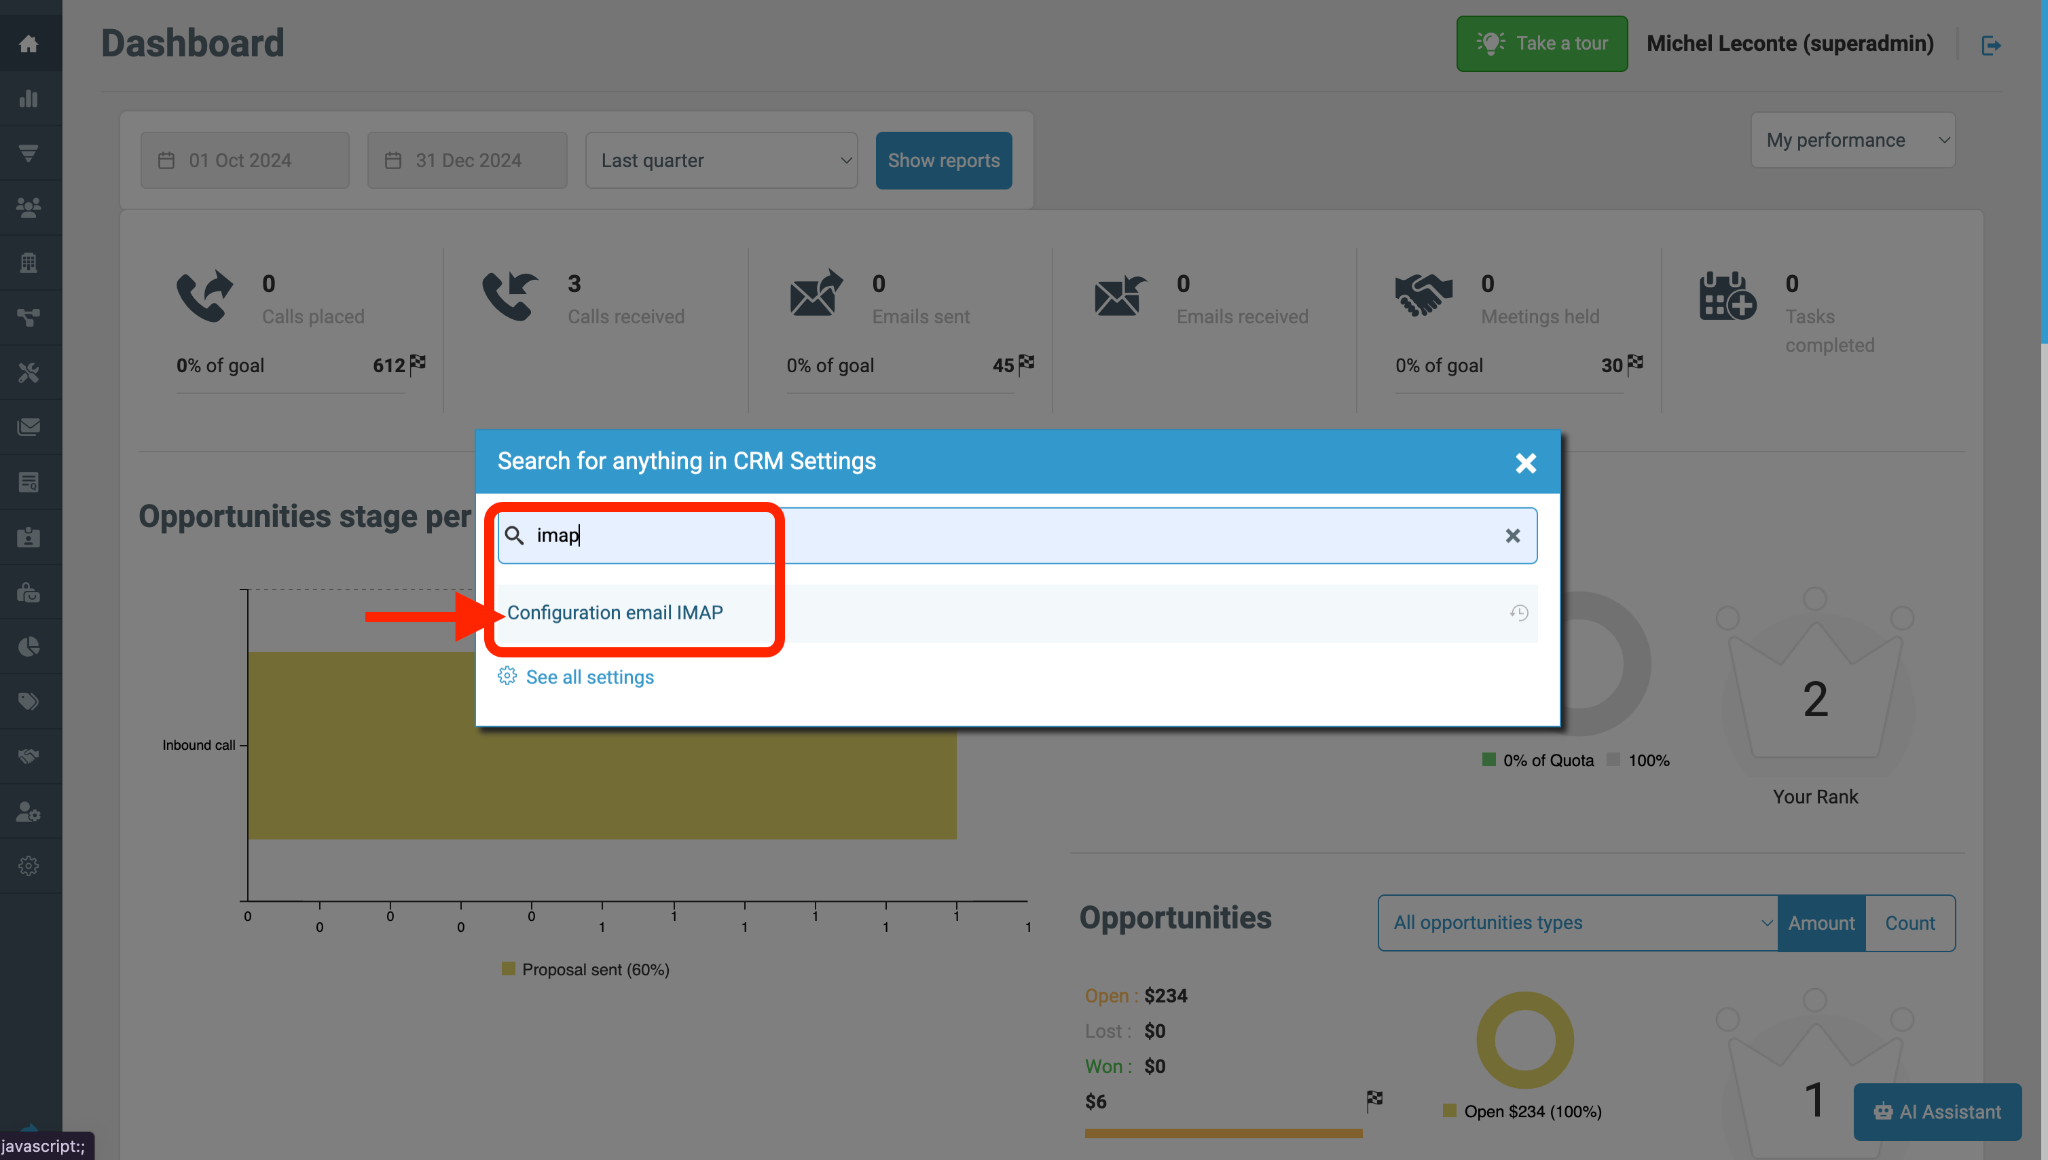Open the user settings sidebar icon
The height and width of the screenshot is (1160, 2048).
click(x=29, y=811)
